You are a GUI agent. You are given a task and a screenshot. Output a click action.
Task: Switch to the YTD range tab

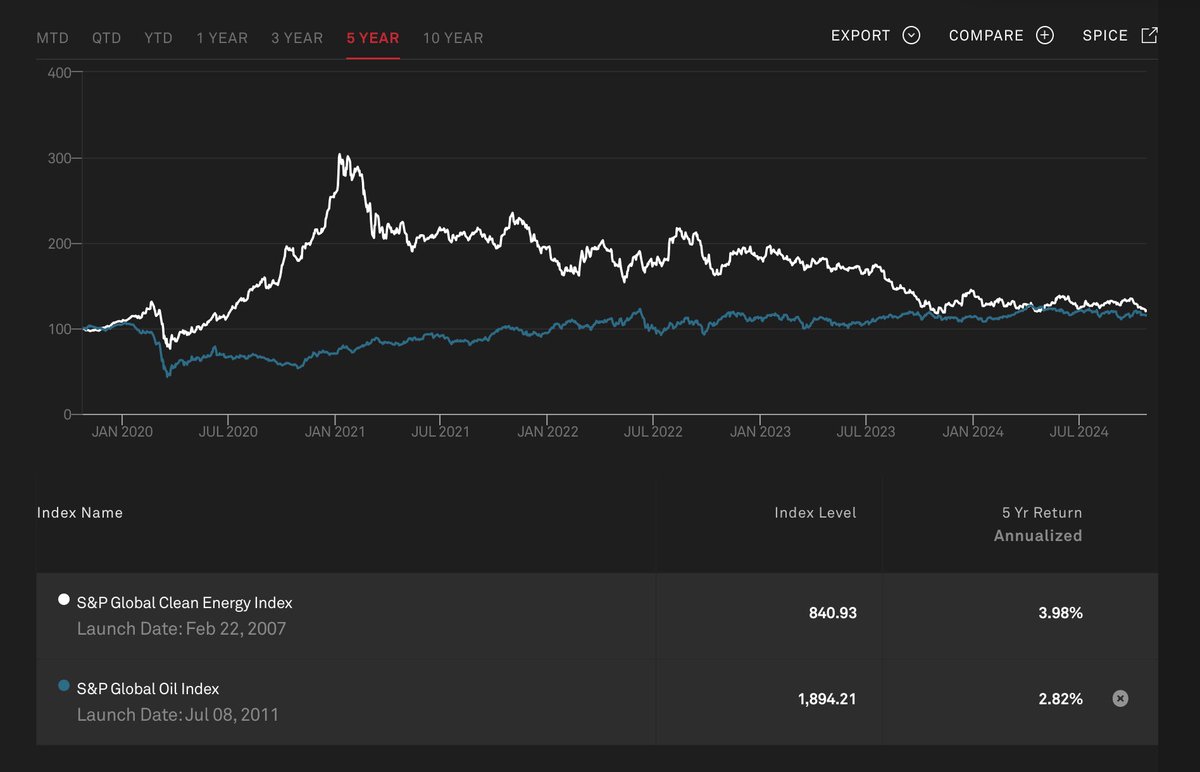click(x=158, y=38)
